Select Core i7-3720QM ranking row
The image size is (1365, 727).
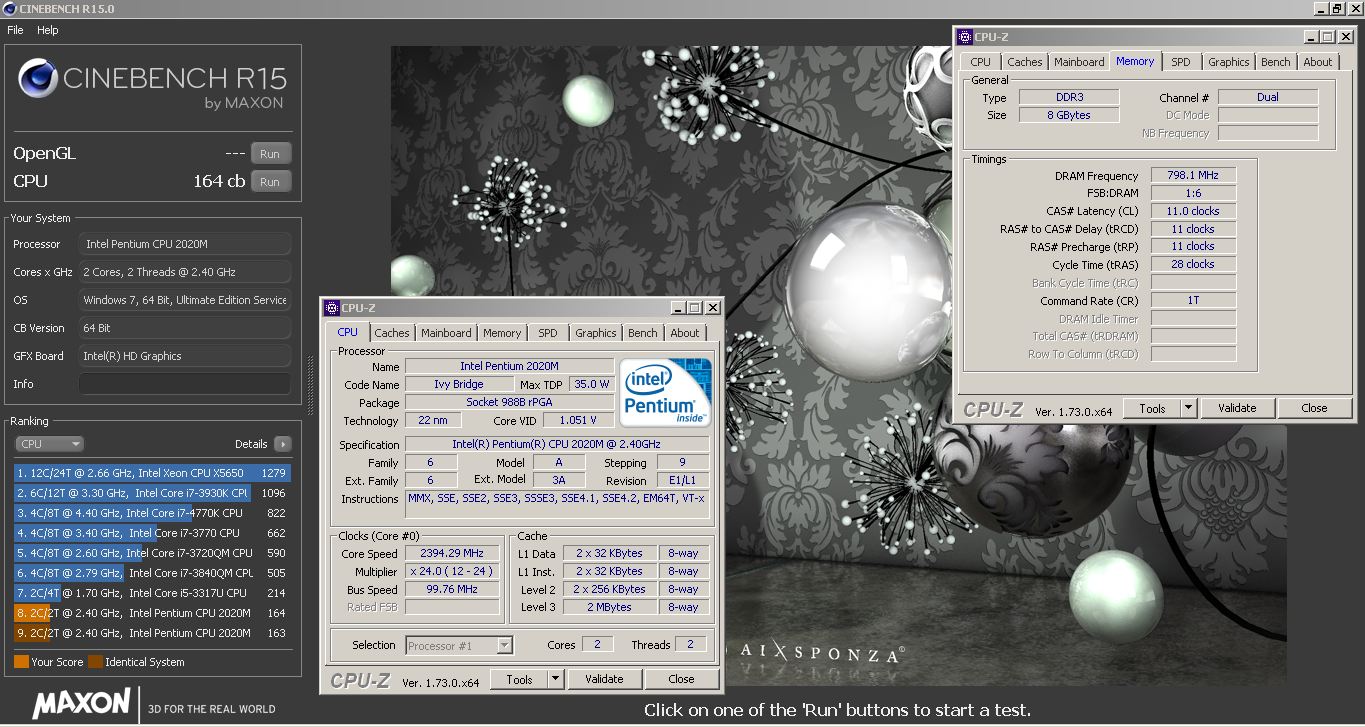pyautogui.click(x=152, y=553)
